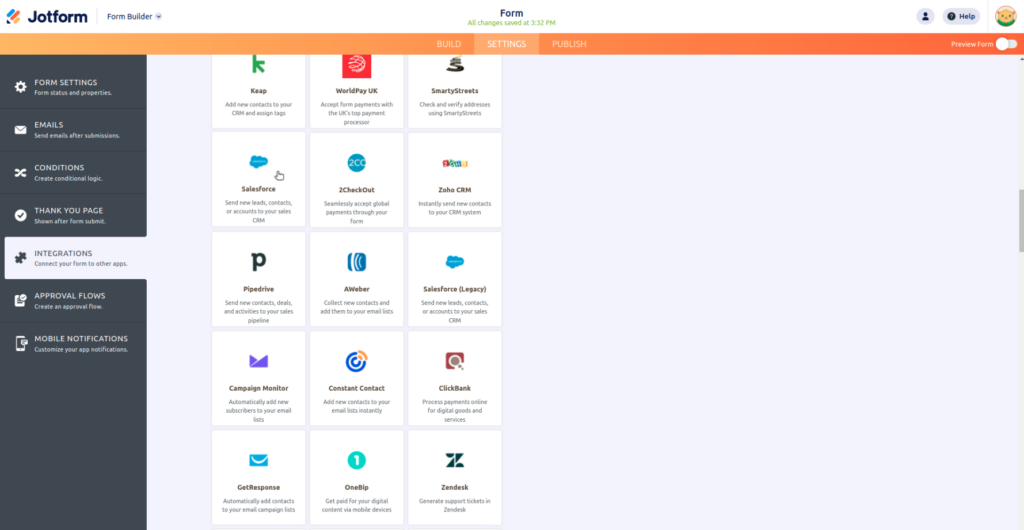The image size is (1024, 530).
Task: Select the Salesforce (Legacy) icon
Action: [455, 262]
